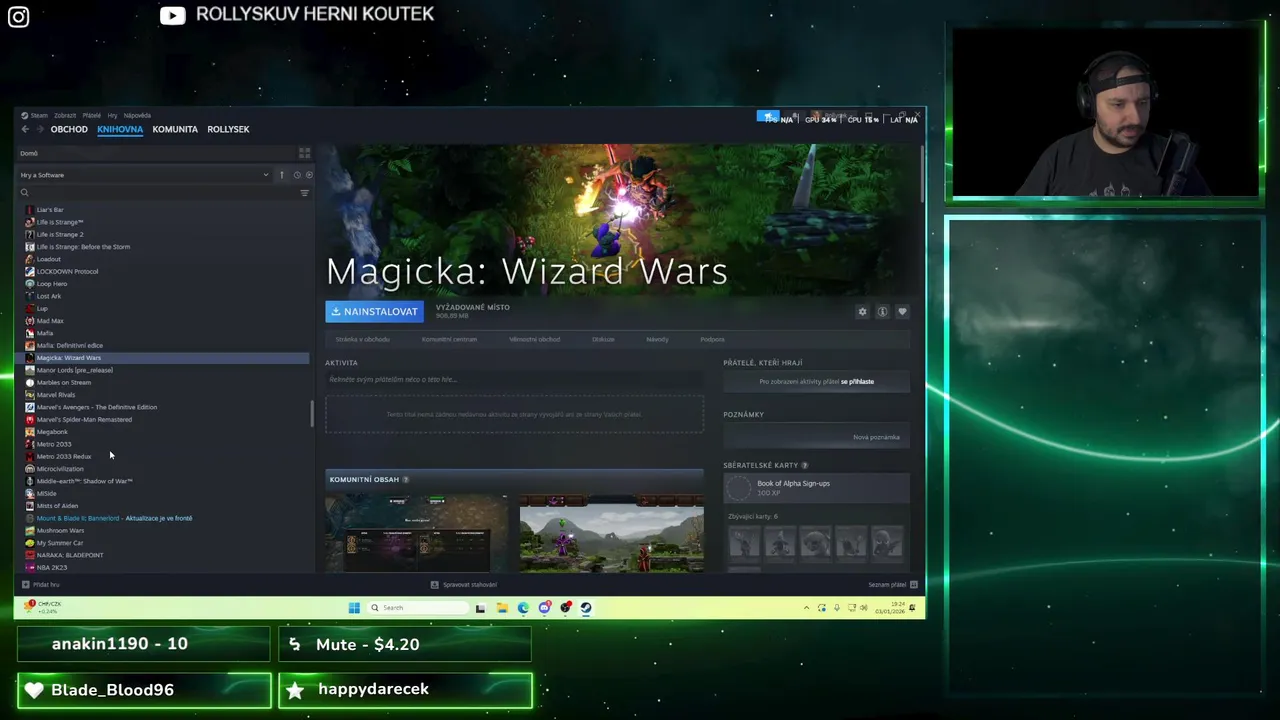Open the Podpora link

point(712,339)
